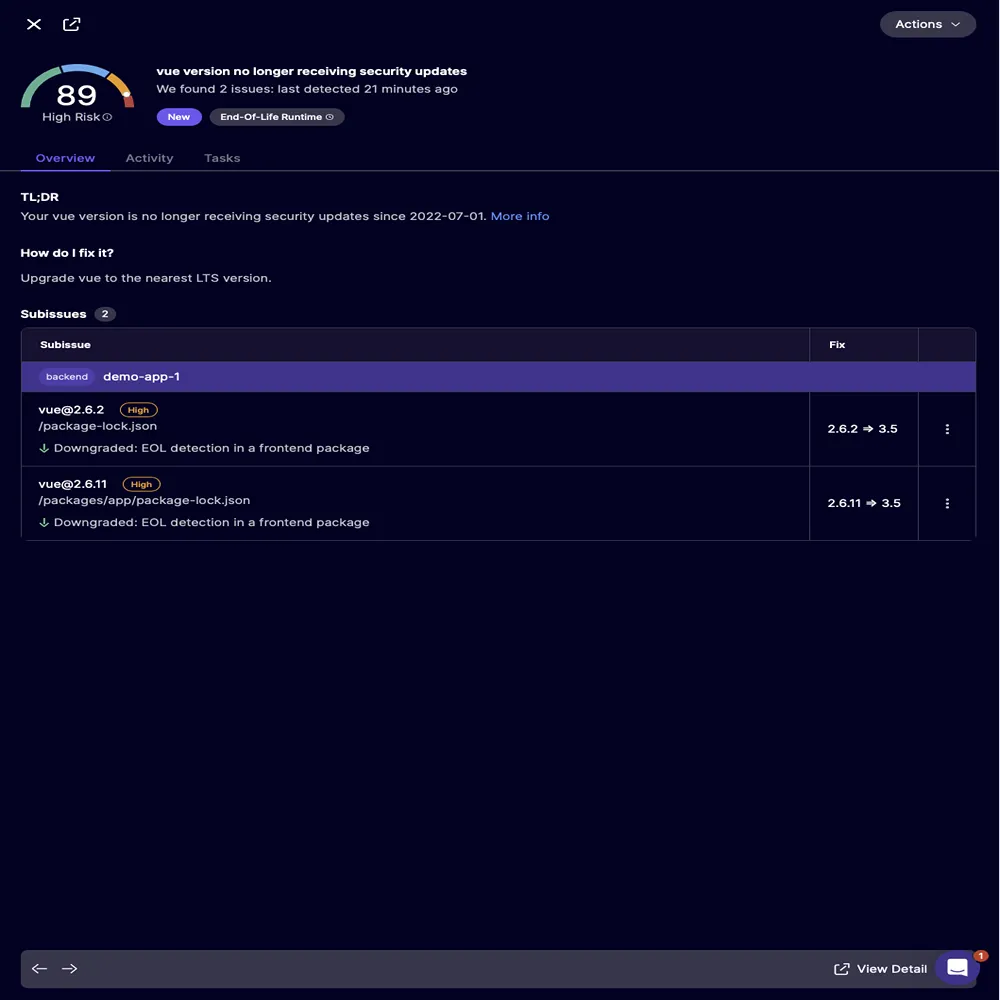
Task: Click the End-Of-Life Runtime tag
Action: point(277,117)
